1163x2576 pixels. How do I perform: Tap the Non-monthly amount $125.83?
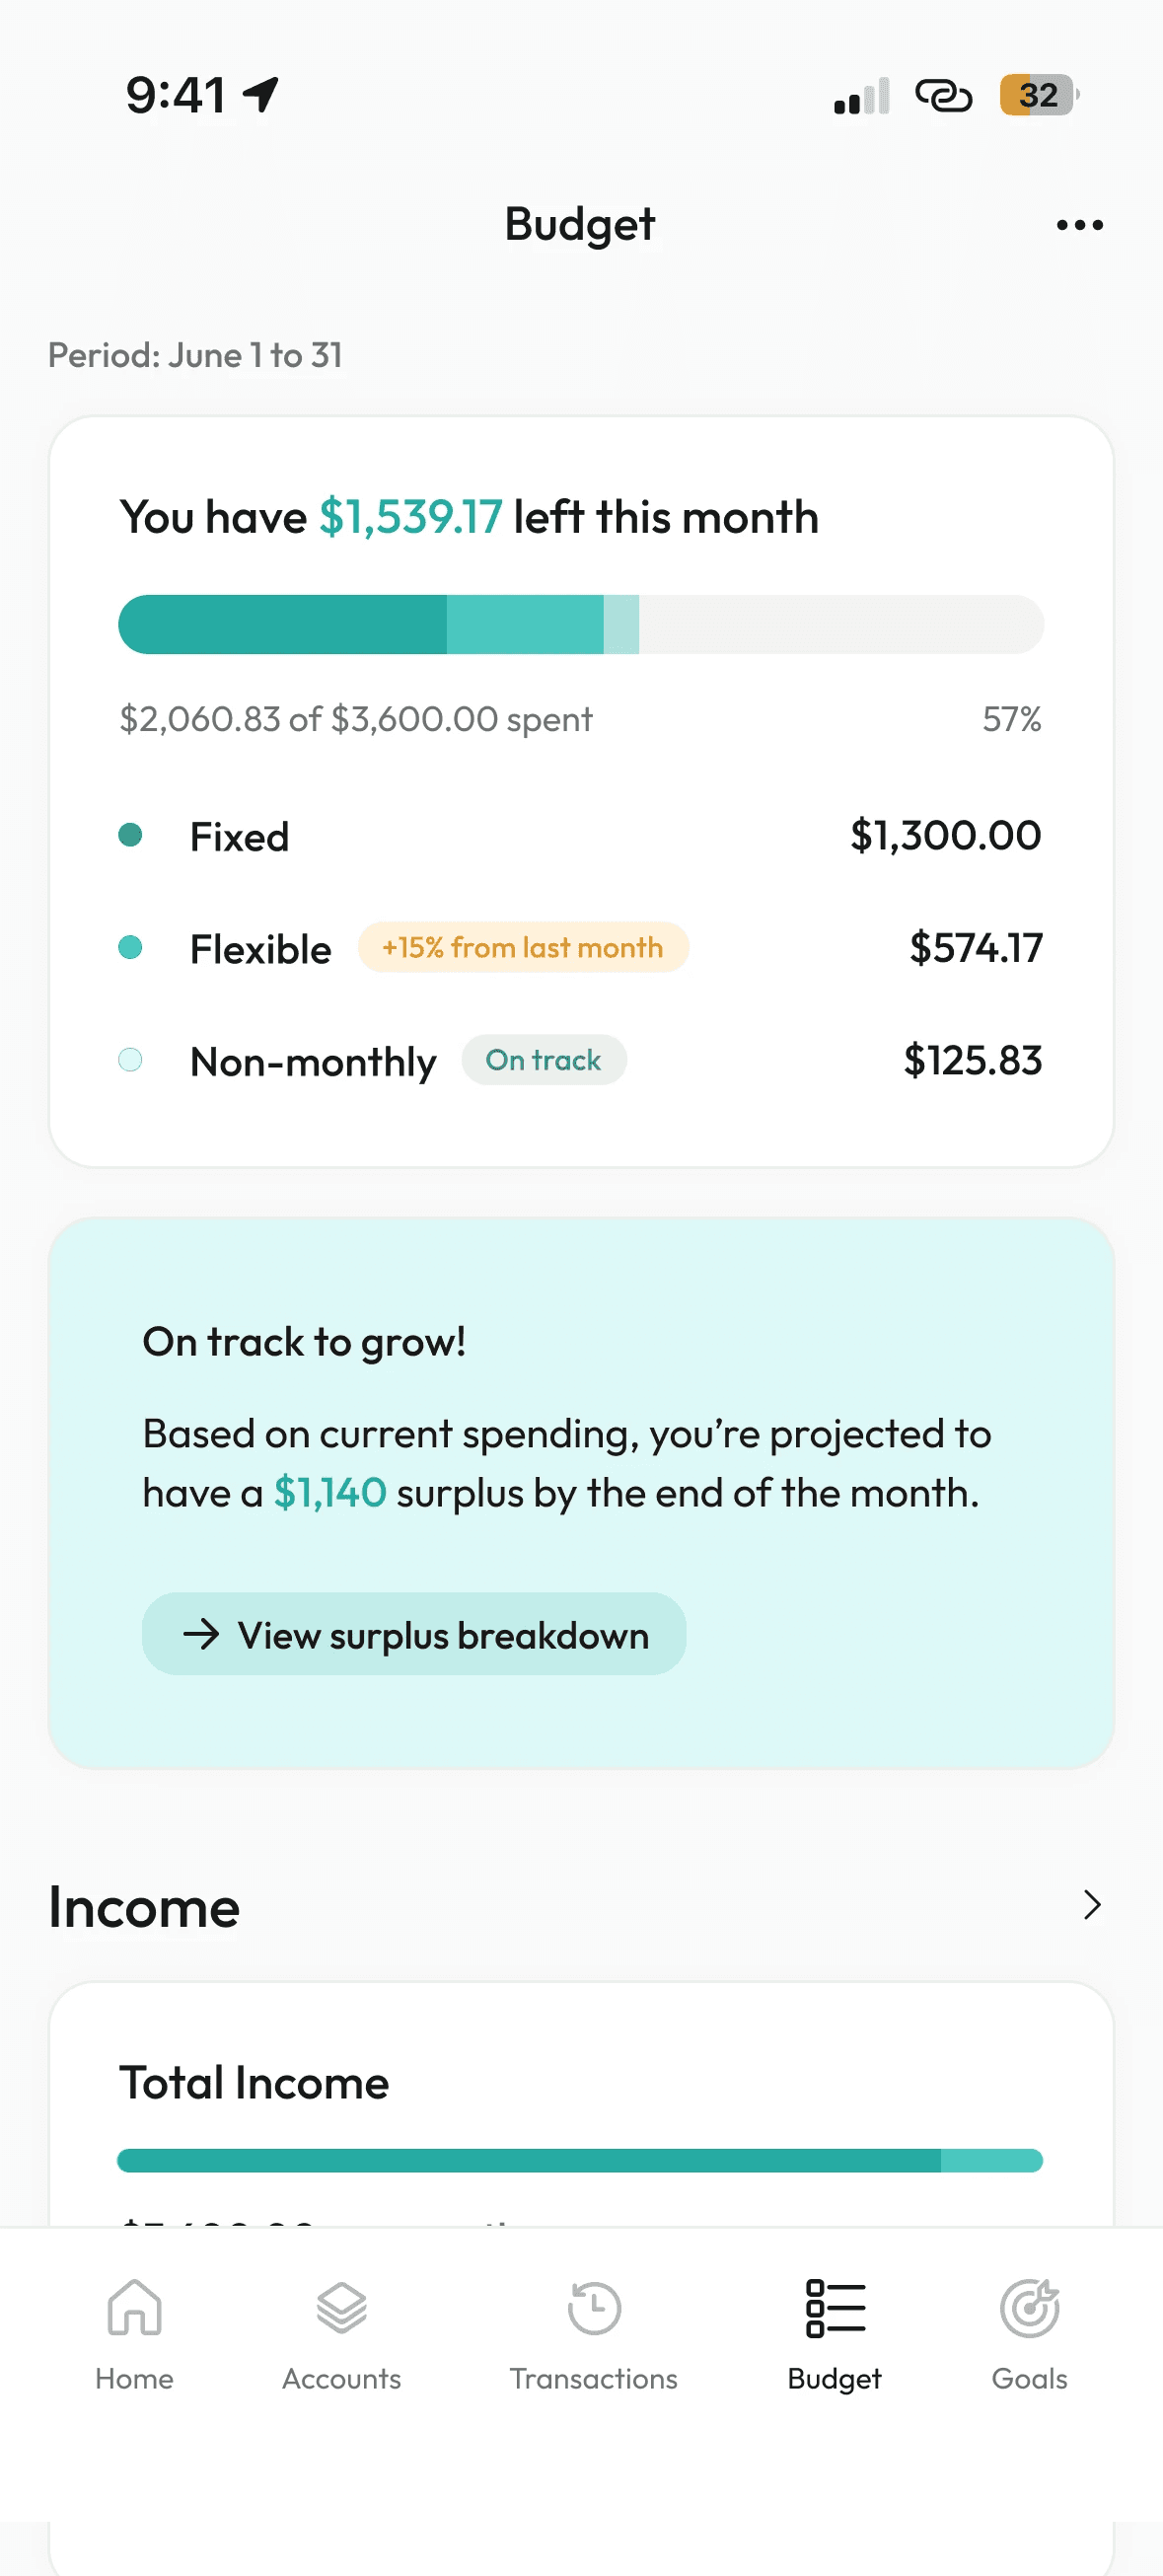tap(973, 1060)
